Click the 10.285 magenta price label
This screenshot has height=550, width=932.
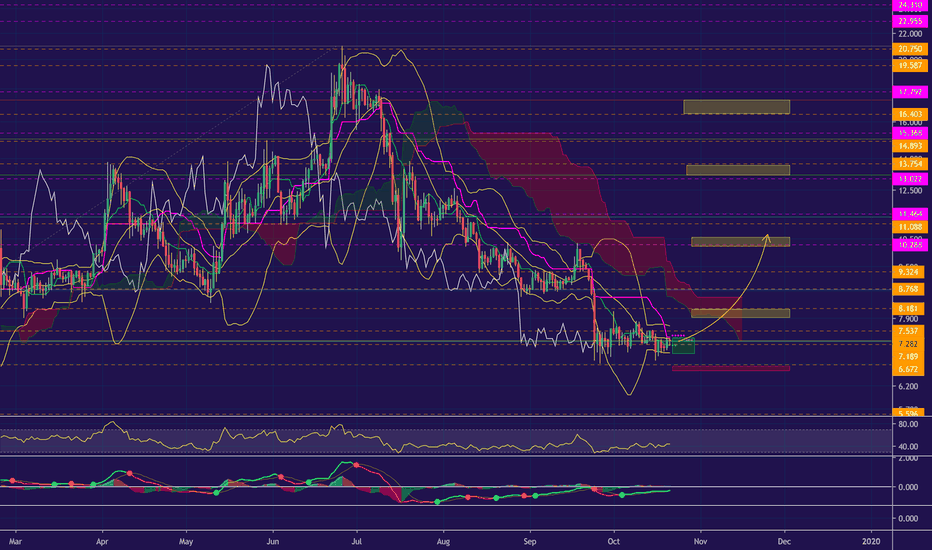click(910, 244)
